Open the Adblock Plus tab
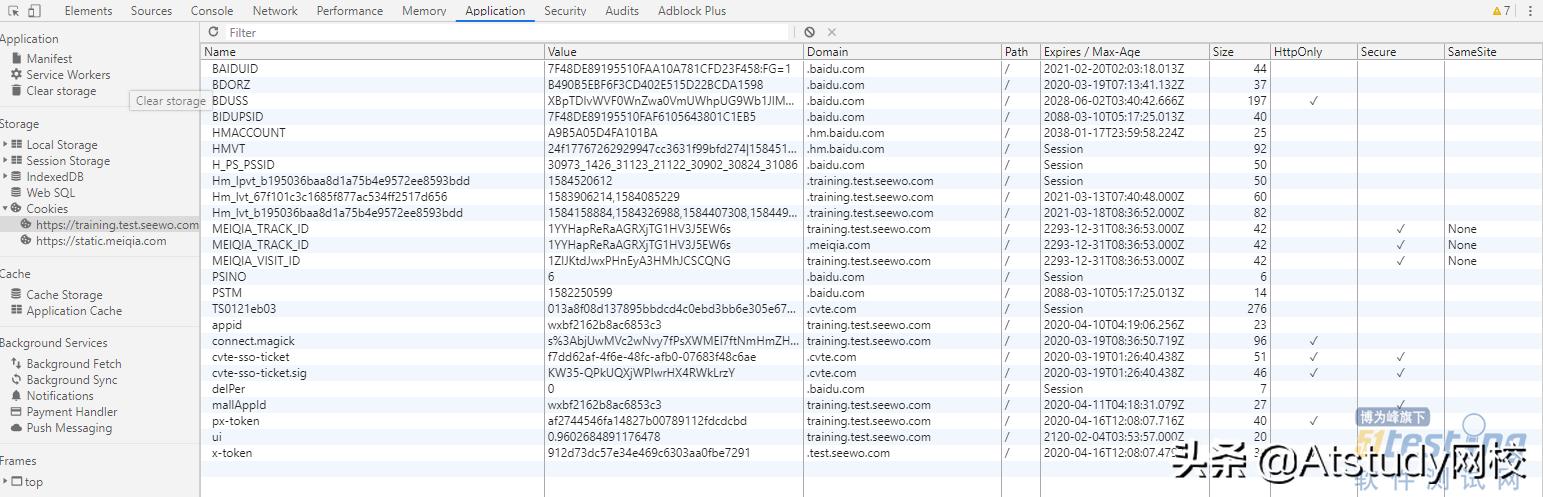Image resolution: width=1543 pixels, height=497 pixels. [x=692, y=11]
